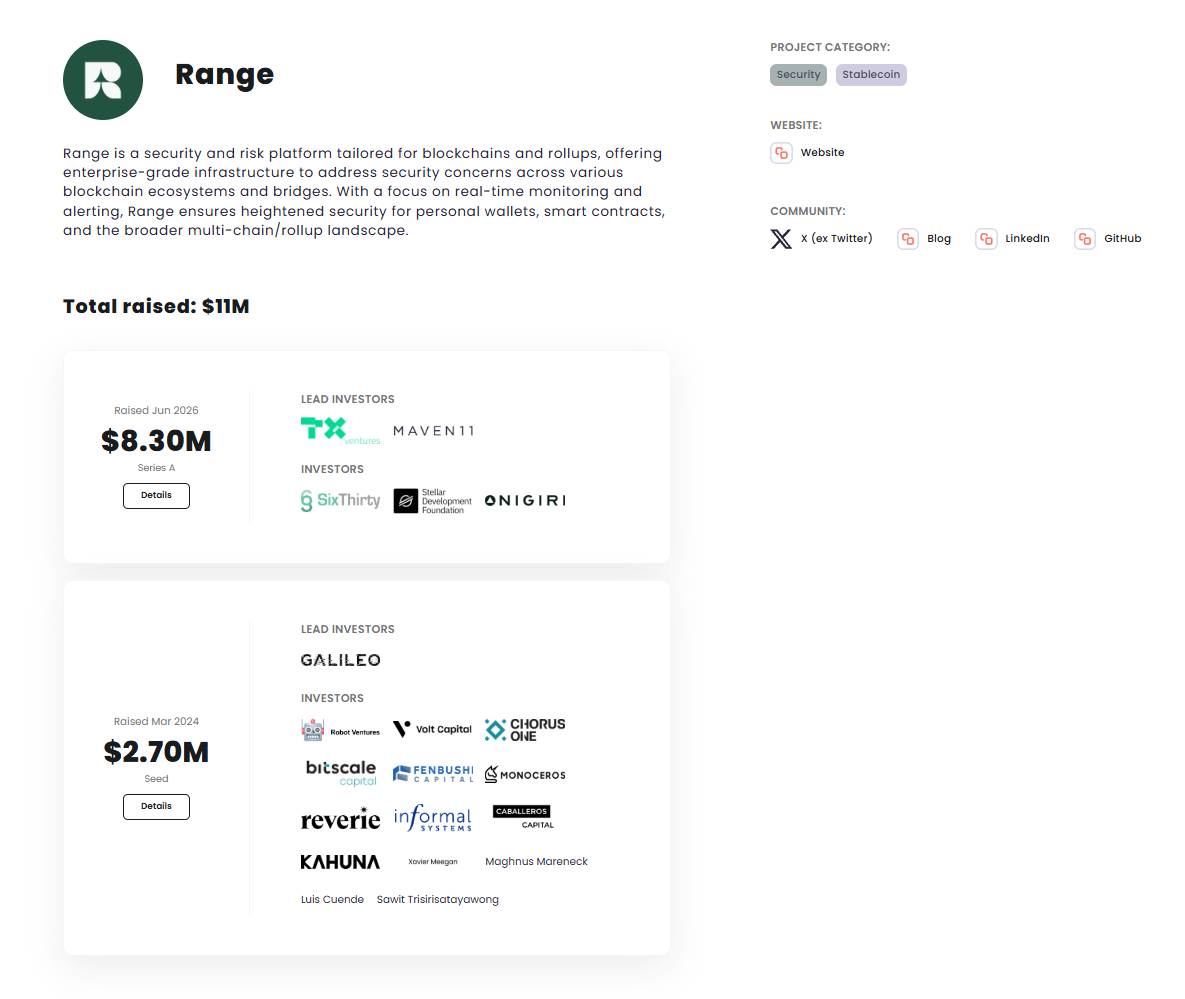Click investor name Xavier Meegan
Image resolution: width=1185 pixels, height=999 pixels.
433,861
